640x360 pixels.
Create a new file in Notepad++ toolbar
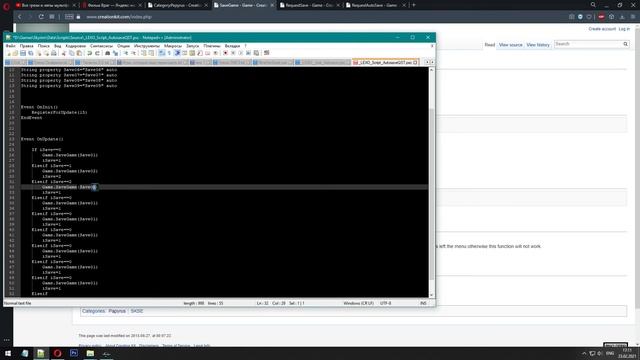tap(9, 53)
